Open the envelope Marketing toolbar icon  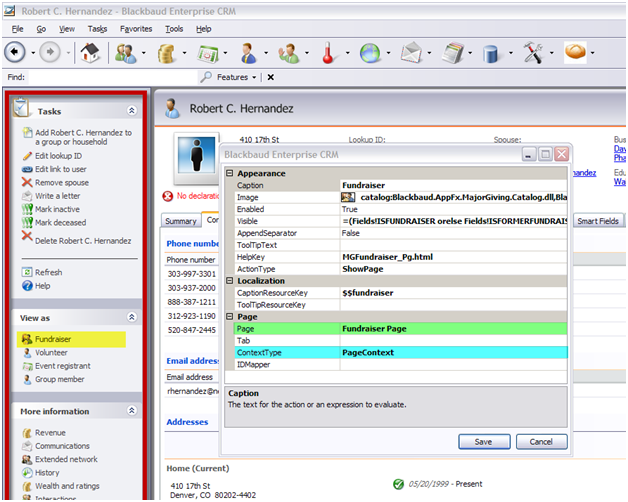pos(411,53)
